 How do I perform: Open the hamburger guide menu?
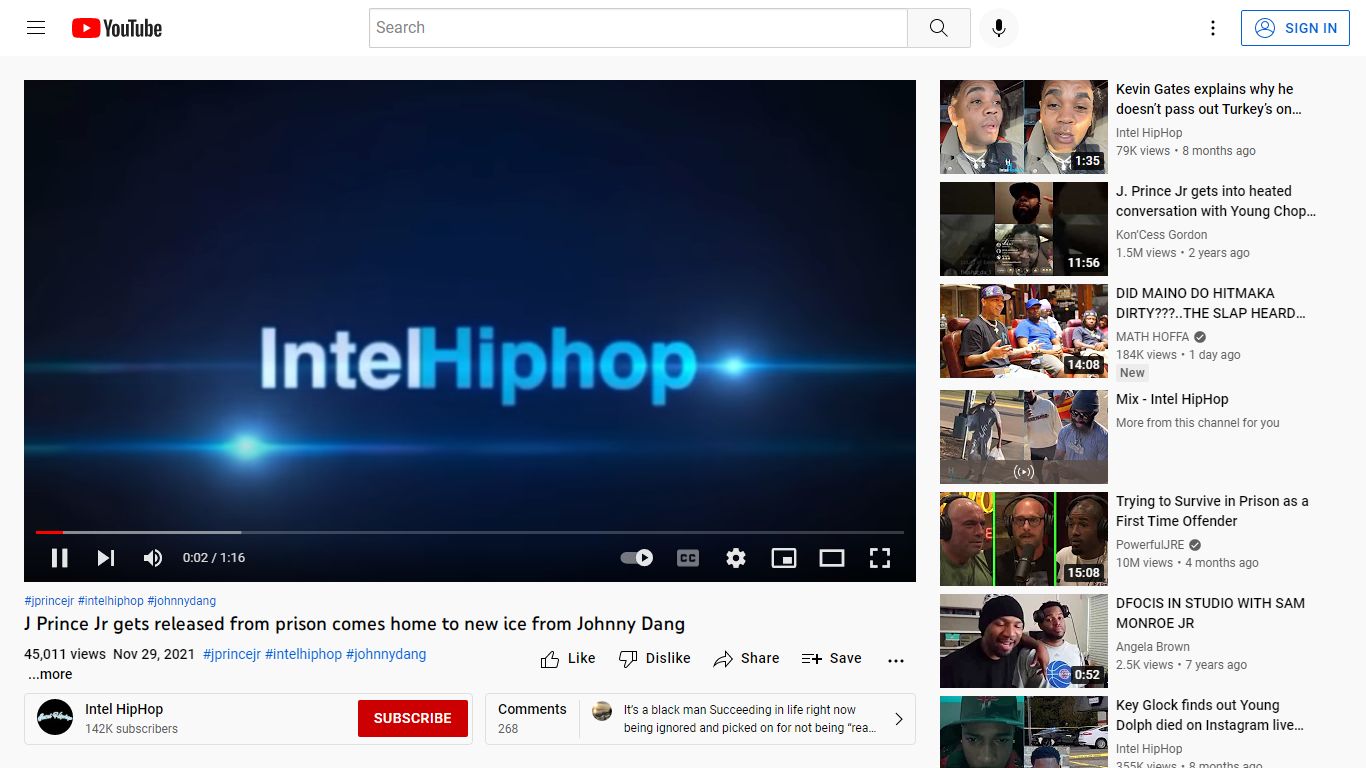[x=36, y=28]
